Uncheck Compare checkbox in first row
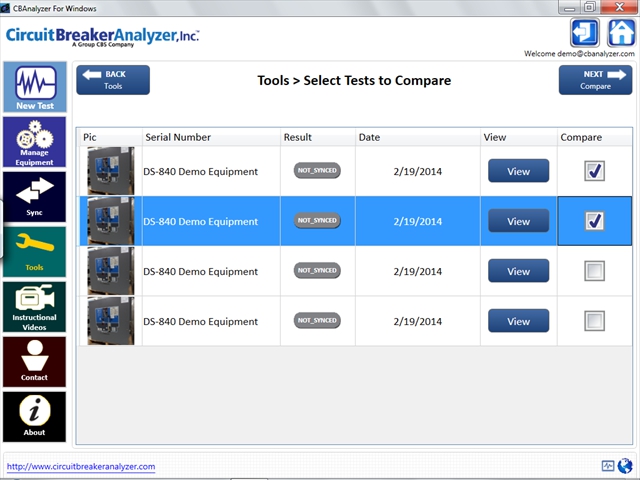 tap(594, 171)
